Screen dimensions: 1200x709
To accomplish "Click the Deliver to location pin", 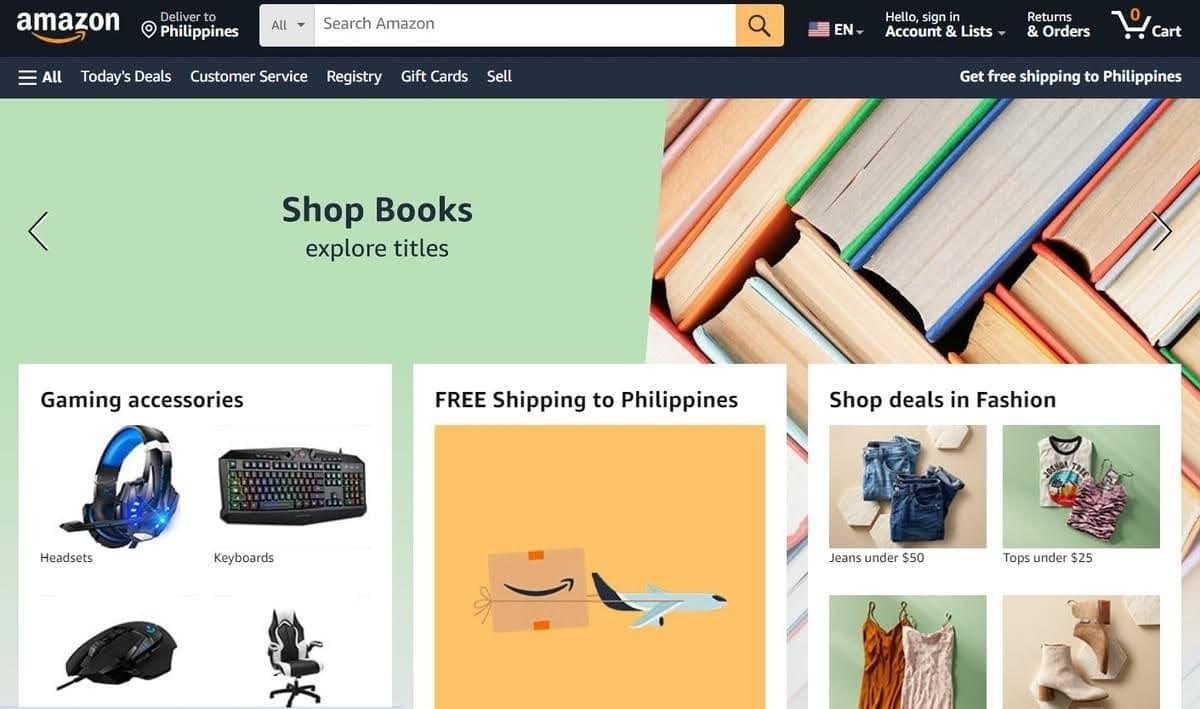I will tap(149, 31).
